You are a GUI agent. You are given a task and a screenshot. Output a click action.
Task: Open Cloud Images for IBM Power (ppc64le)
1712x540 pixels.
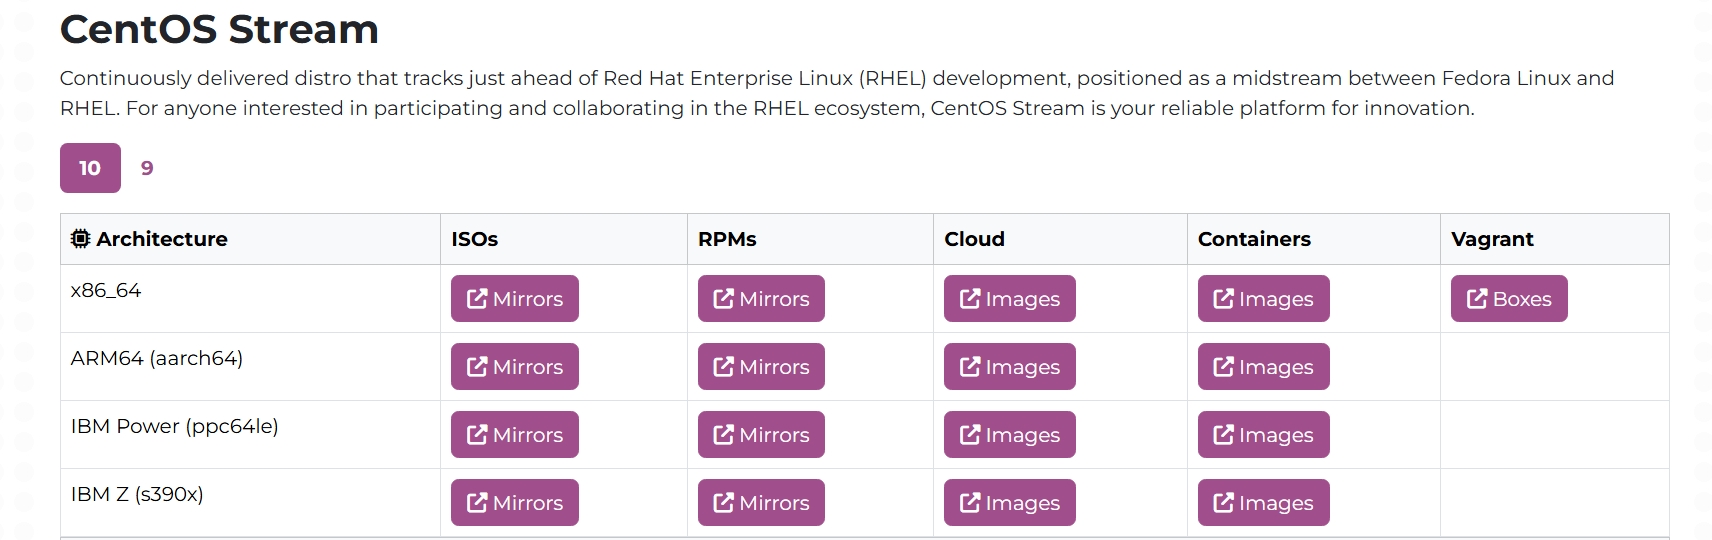[x=1009, y=435]
